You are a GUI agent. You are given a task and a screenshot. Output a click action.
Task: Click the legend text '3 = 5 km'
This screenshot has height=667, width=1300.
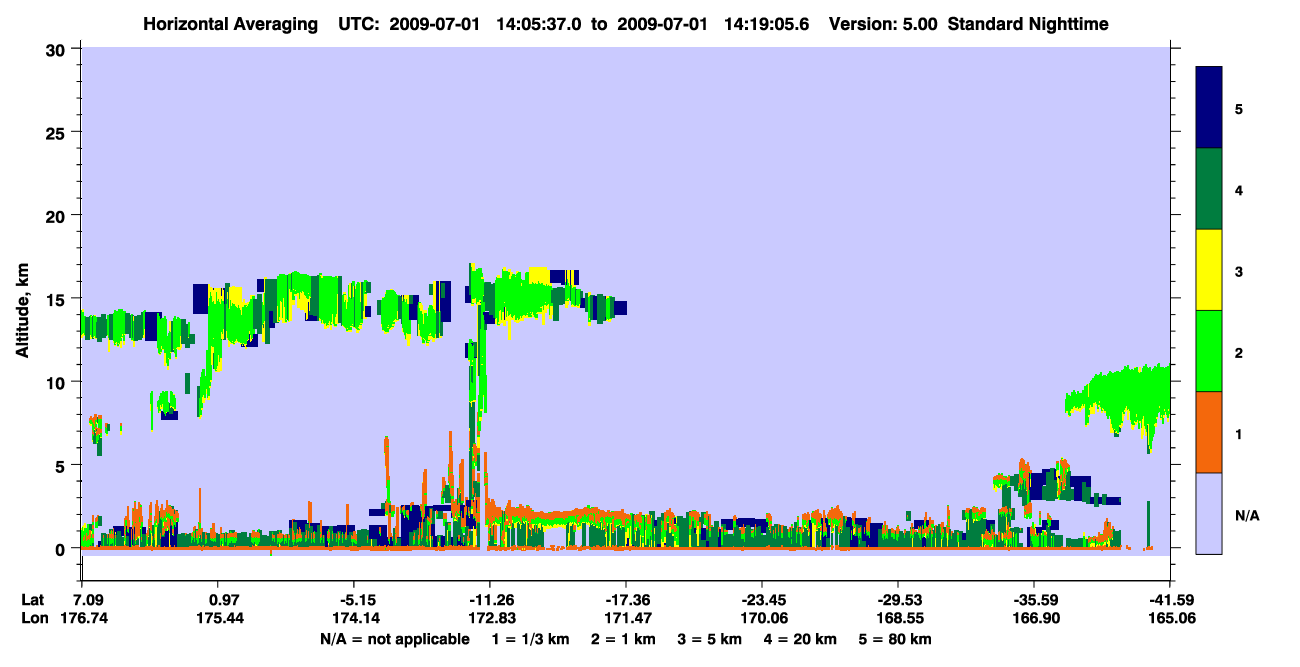(710, 638)
